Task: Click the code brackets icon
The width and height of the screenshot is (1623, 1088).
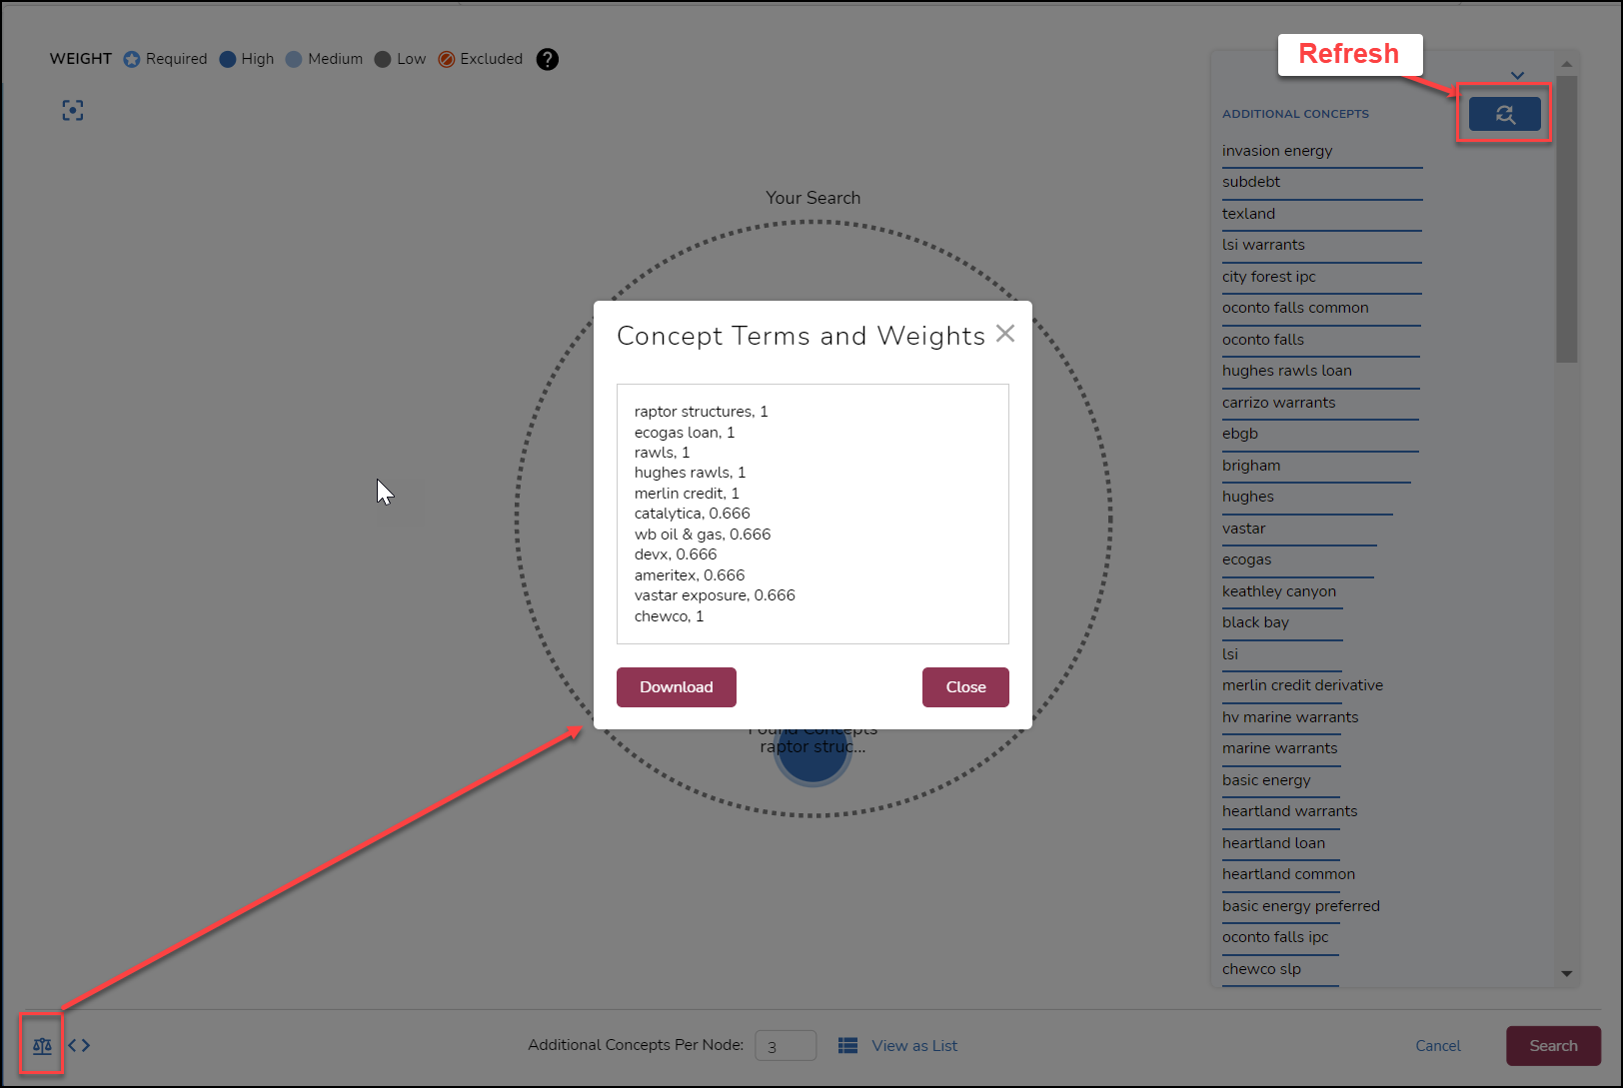Action: tap(79, 1045)
